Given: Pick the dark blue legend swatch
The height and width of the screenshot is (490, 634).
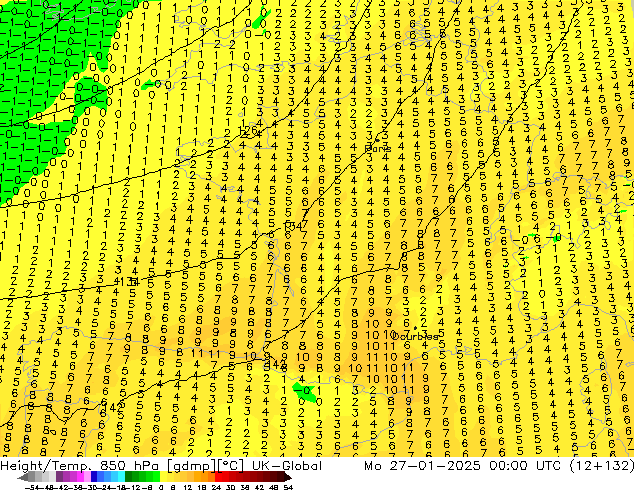Looking at the screenshot, I should coord(94,477).
